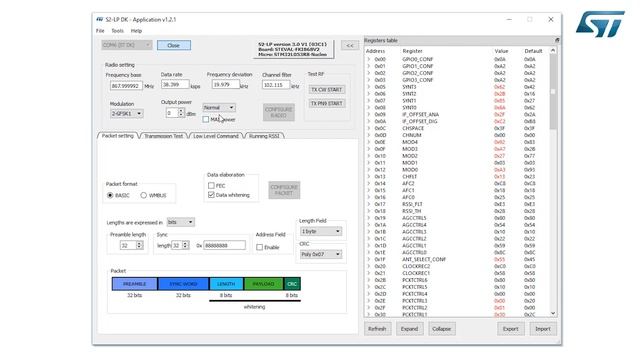
Task: Toggle Data whitening checkbox
Action: tap(211, 195)
